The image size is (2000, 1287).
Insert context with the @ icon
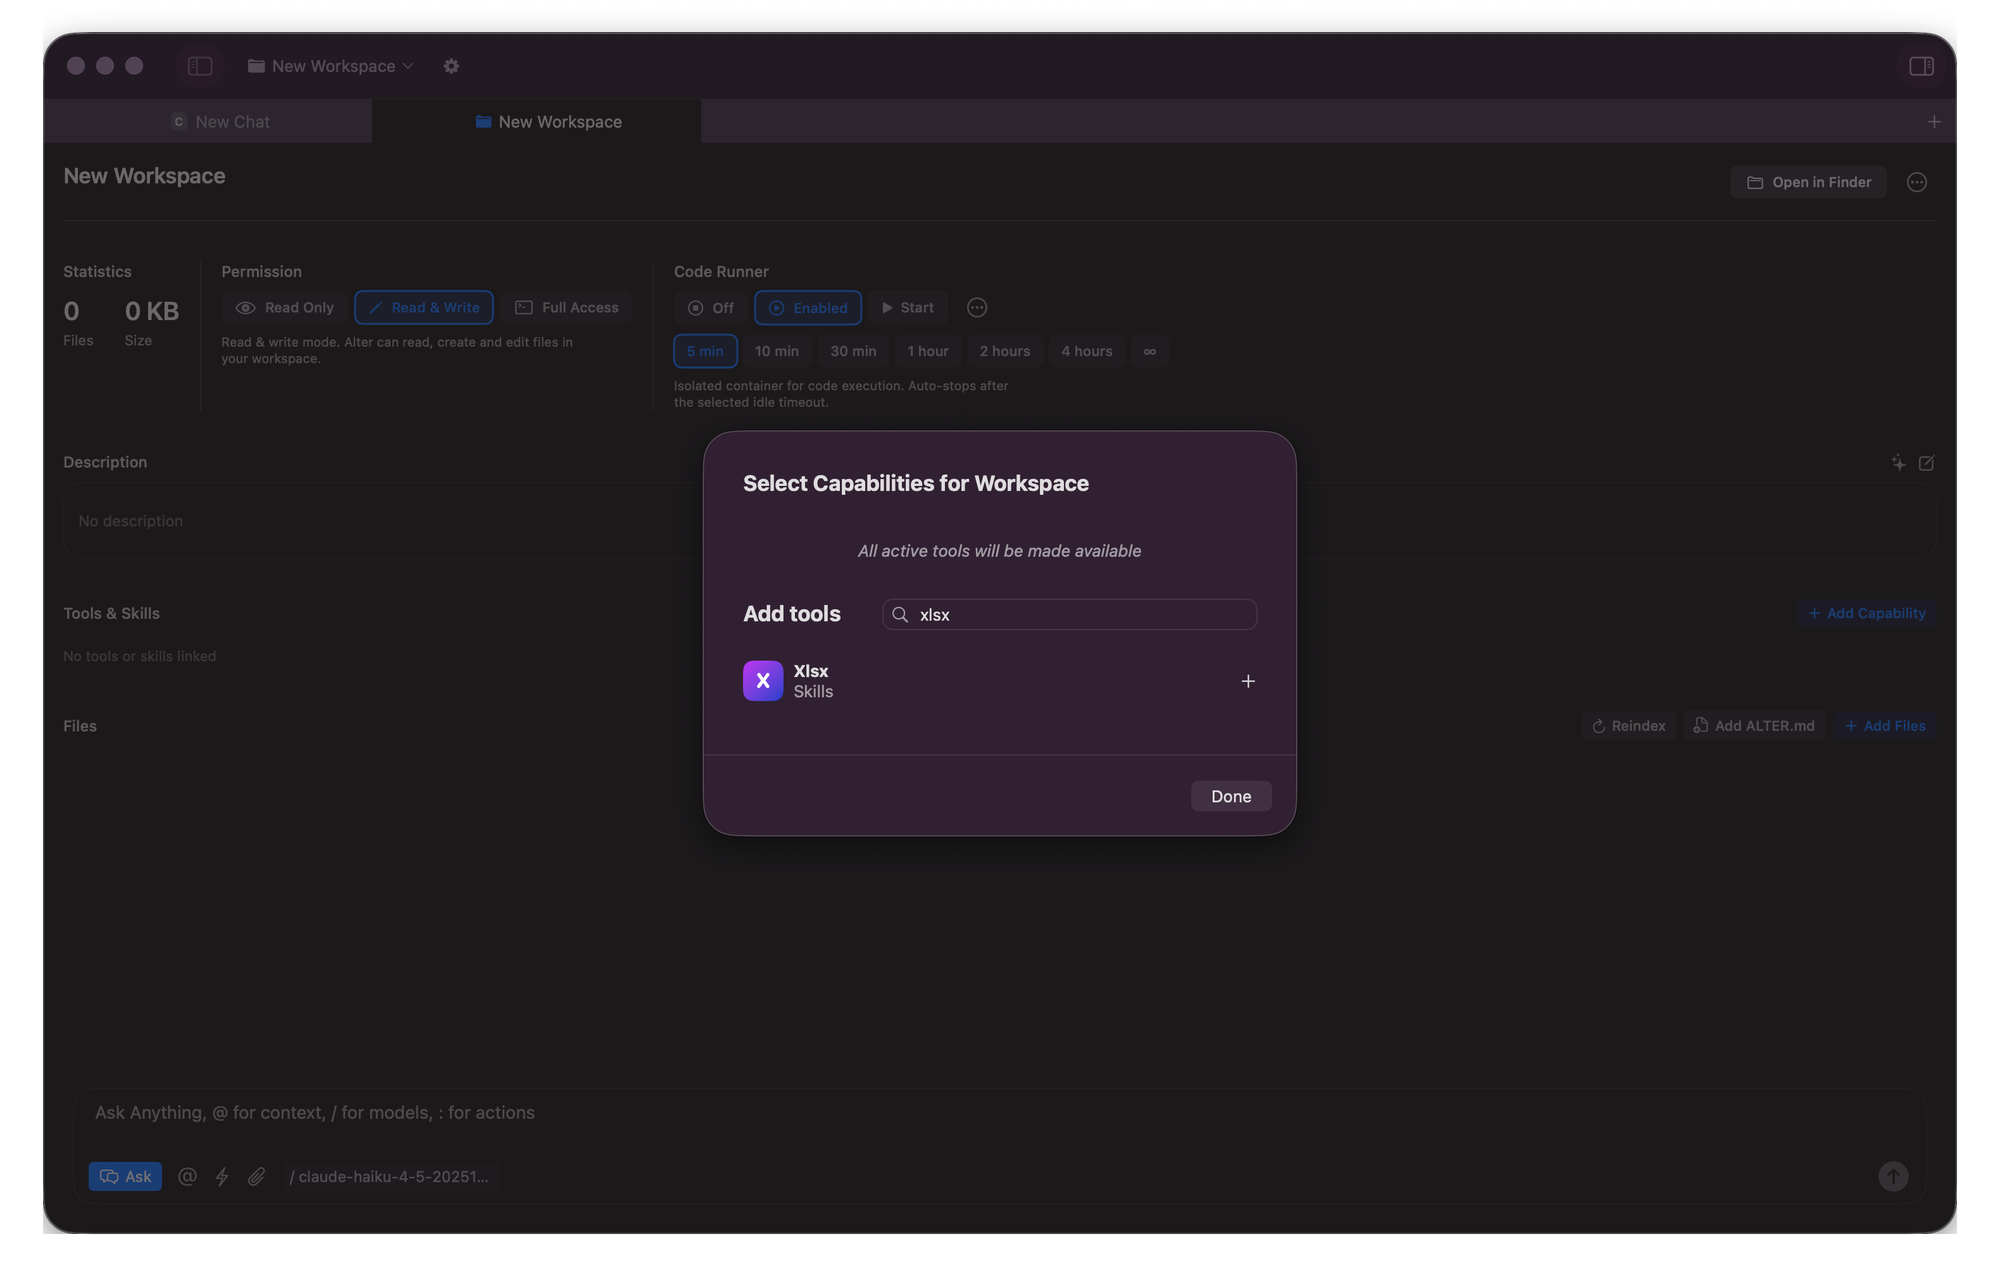187,1176
